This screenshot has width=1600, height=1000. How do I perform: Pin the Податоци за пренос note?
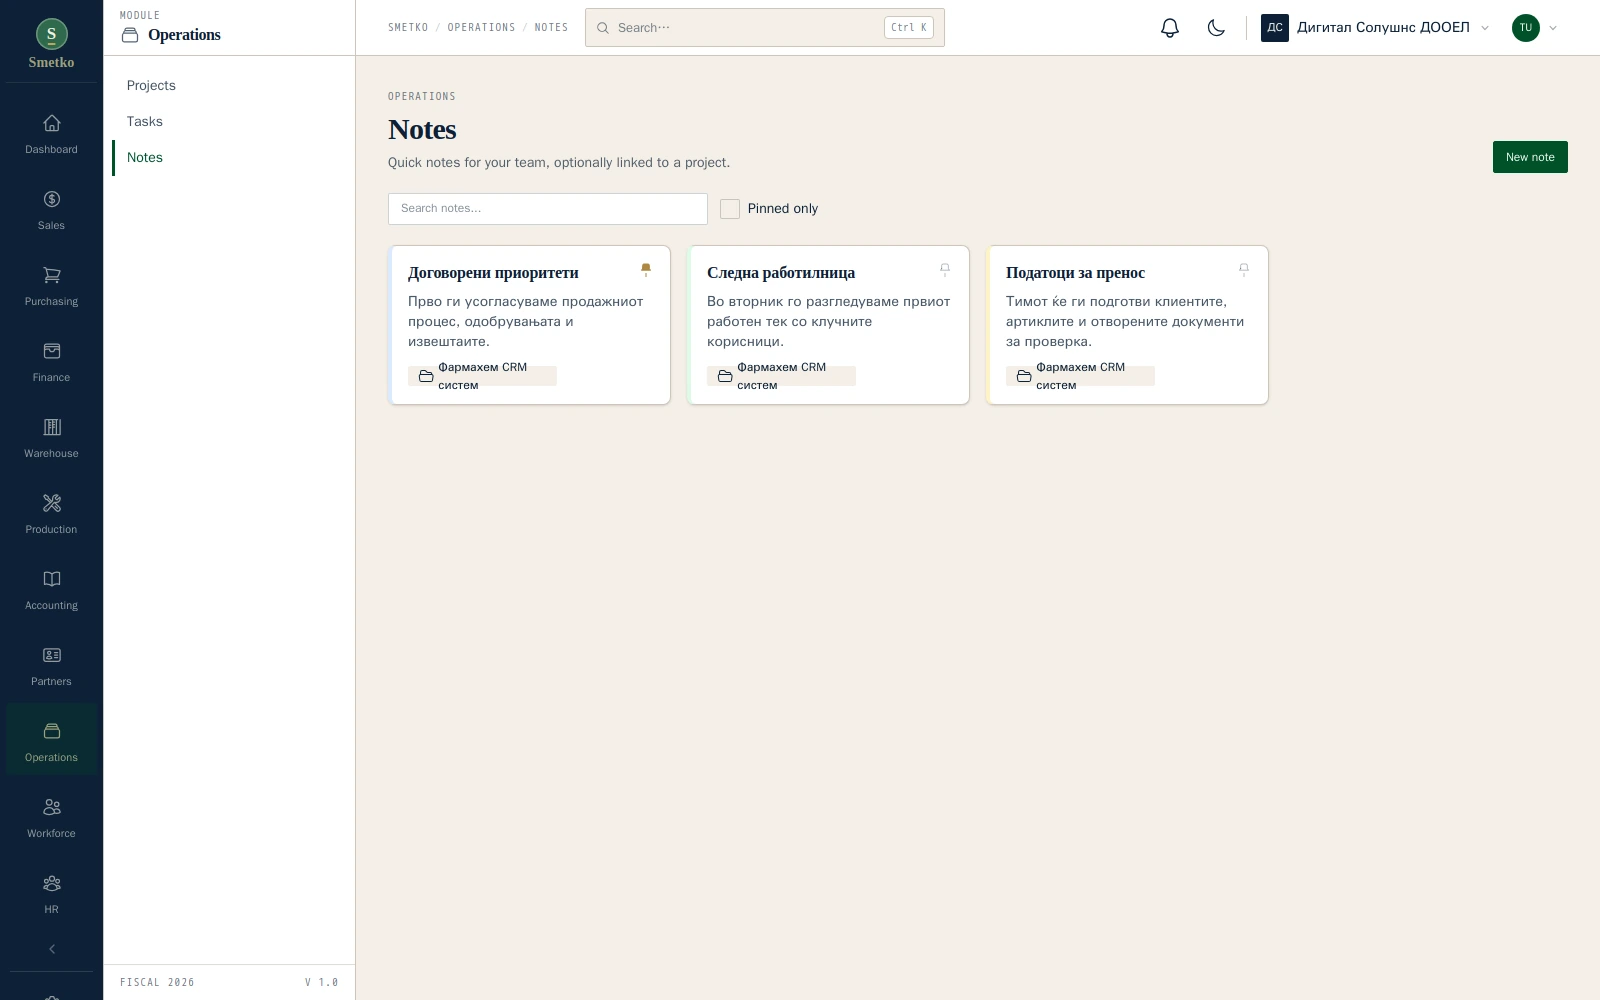click(1244, 269)
